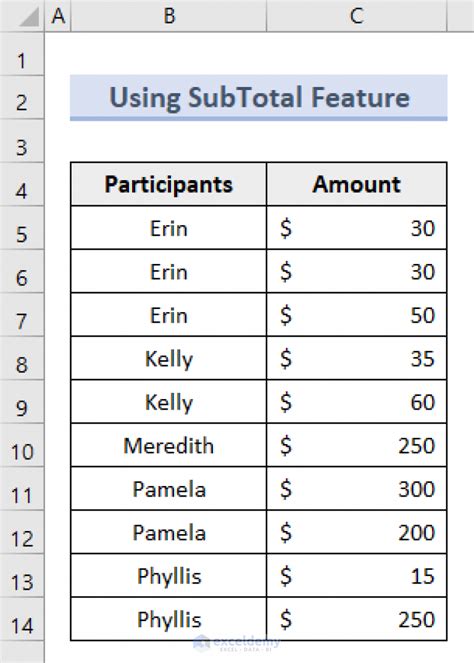Viewport: 474px width, 663px height.
Task: Select column B header
Action: click(169, 16)
